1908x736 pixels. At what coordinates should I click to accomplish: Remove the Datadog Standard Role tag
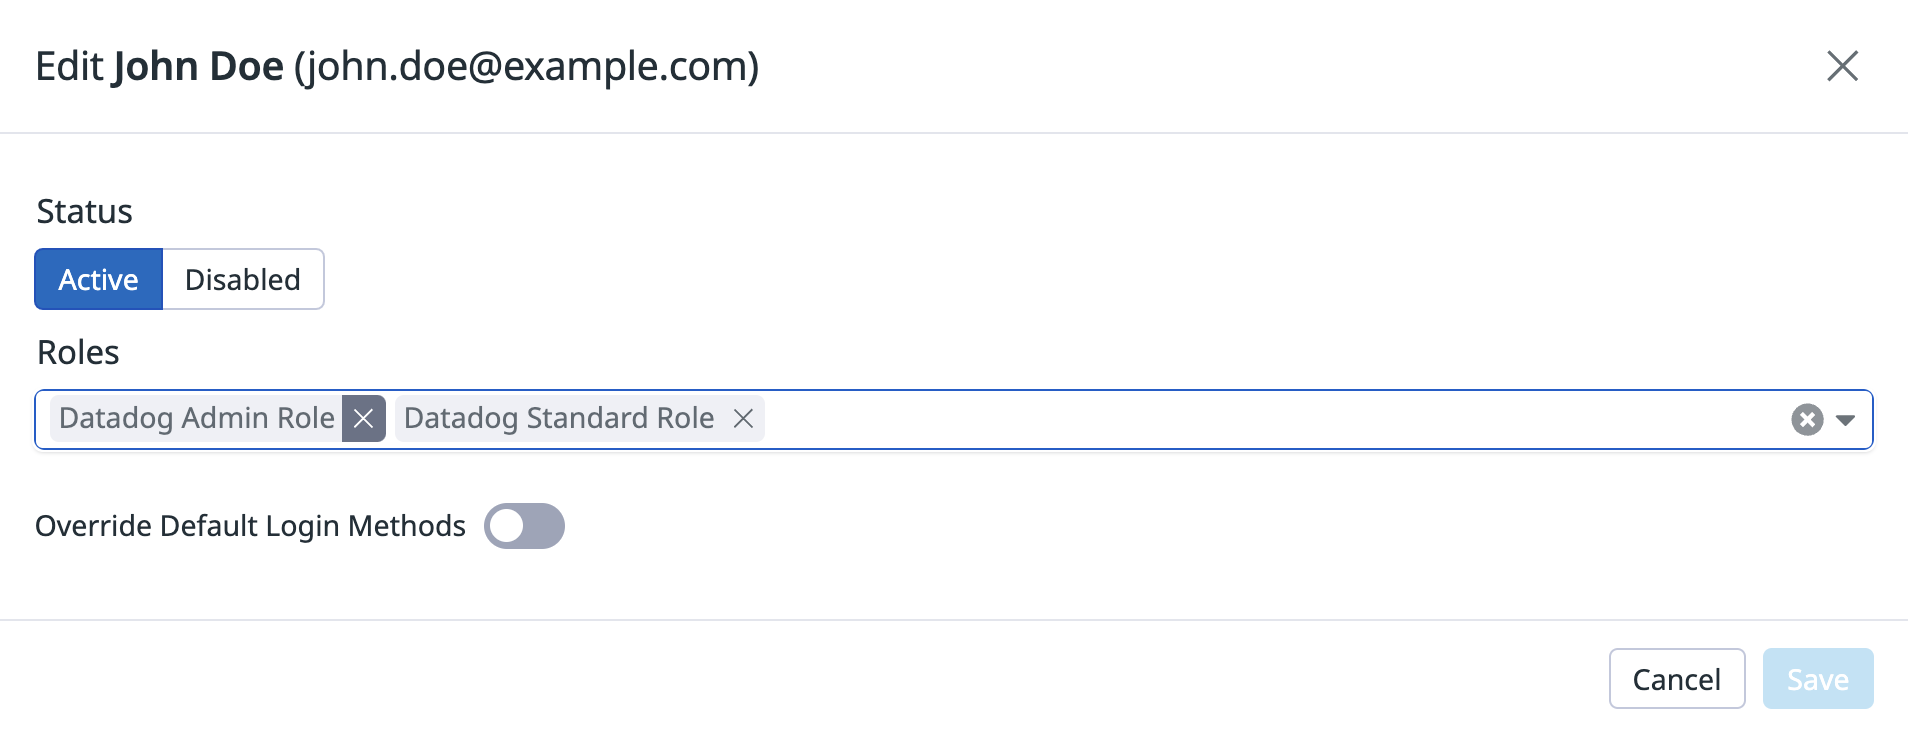(x=743, y=418)
